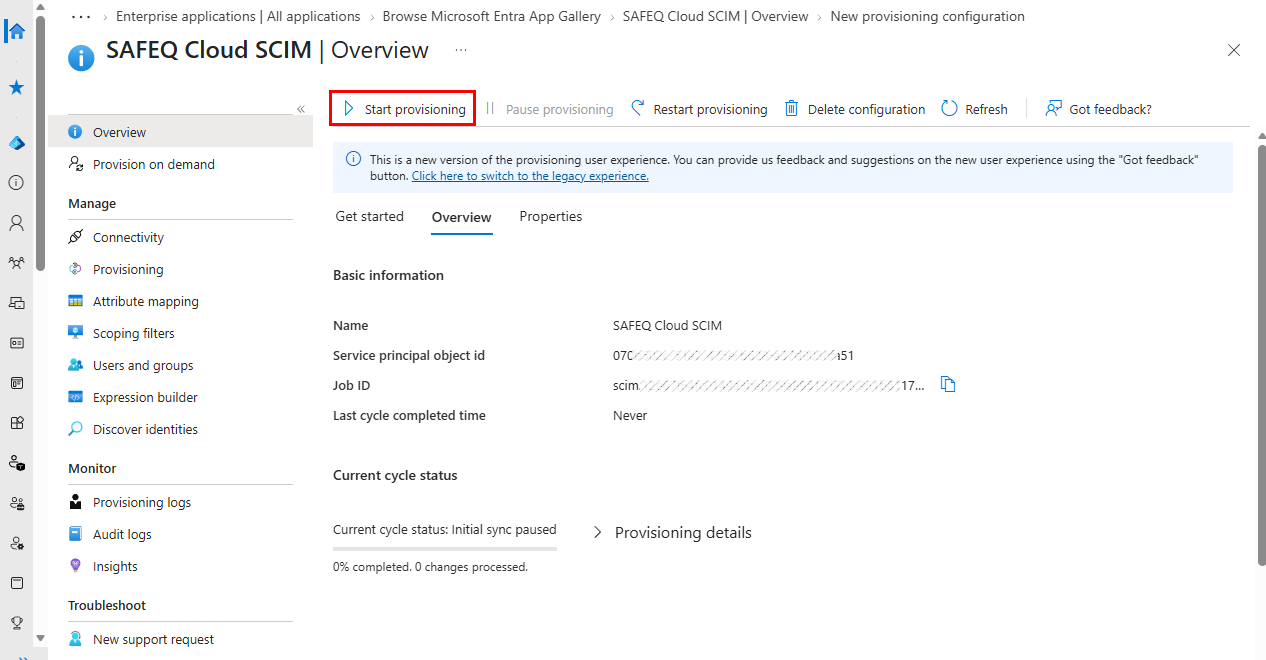Open the trophy icon in left rail
The height and width of the screenshot is (660, 1266).
tap(16, 622)
